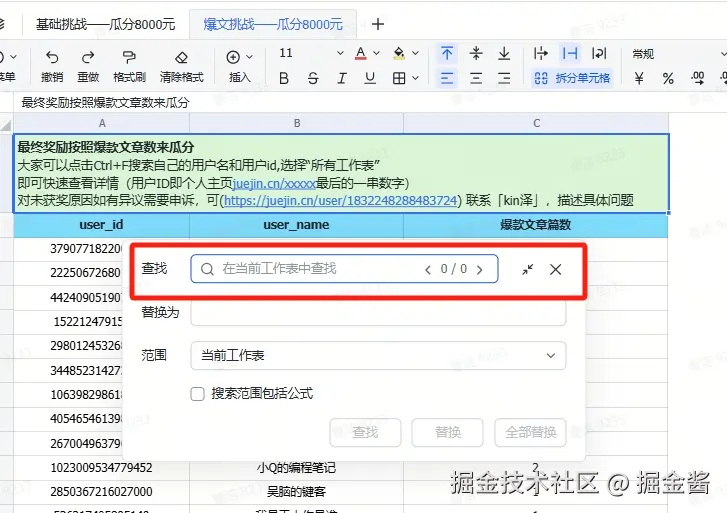
Task: Expand the fill color dropdown arrow
Action: click(415, 53)
